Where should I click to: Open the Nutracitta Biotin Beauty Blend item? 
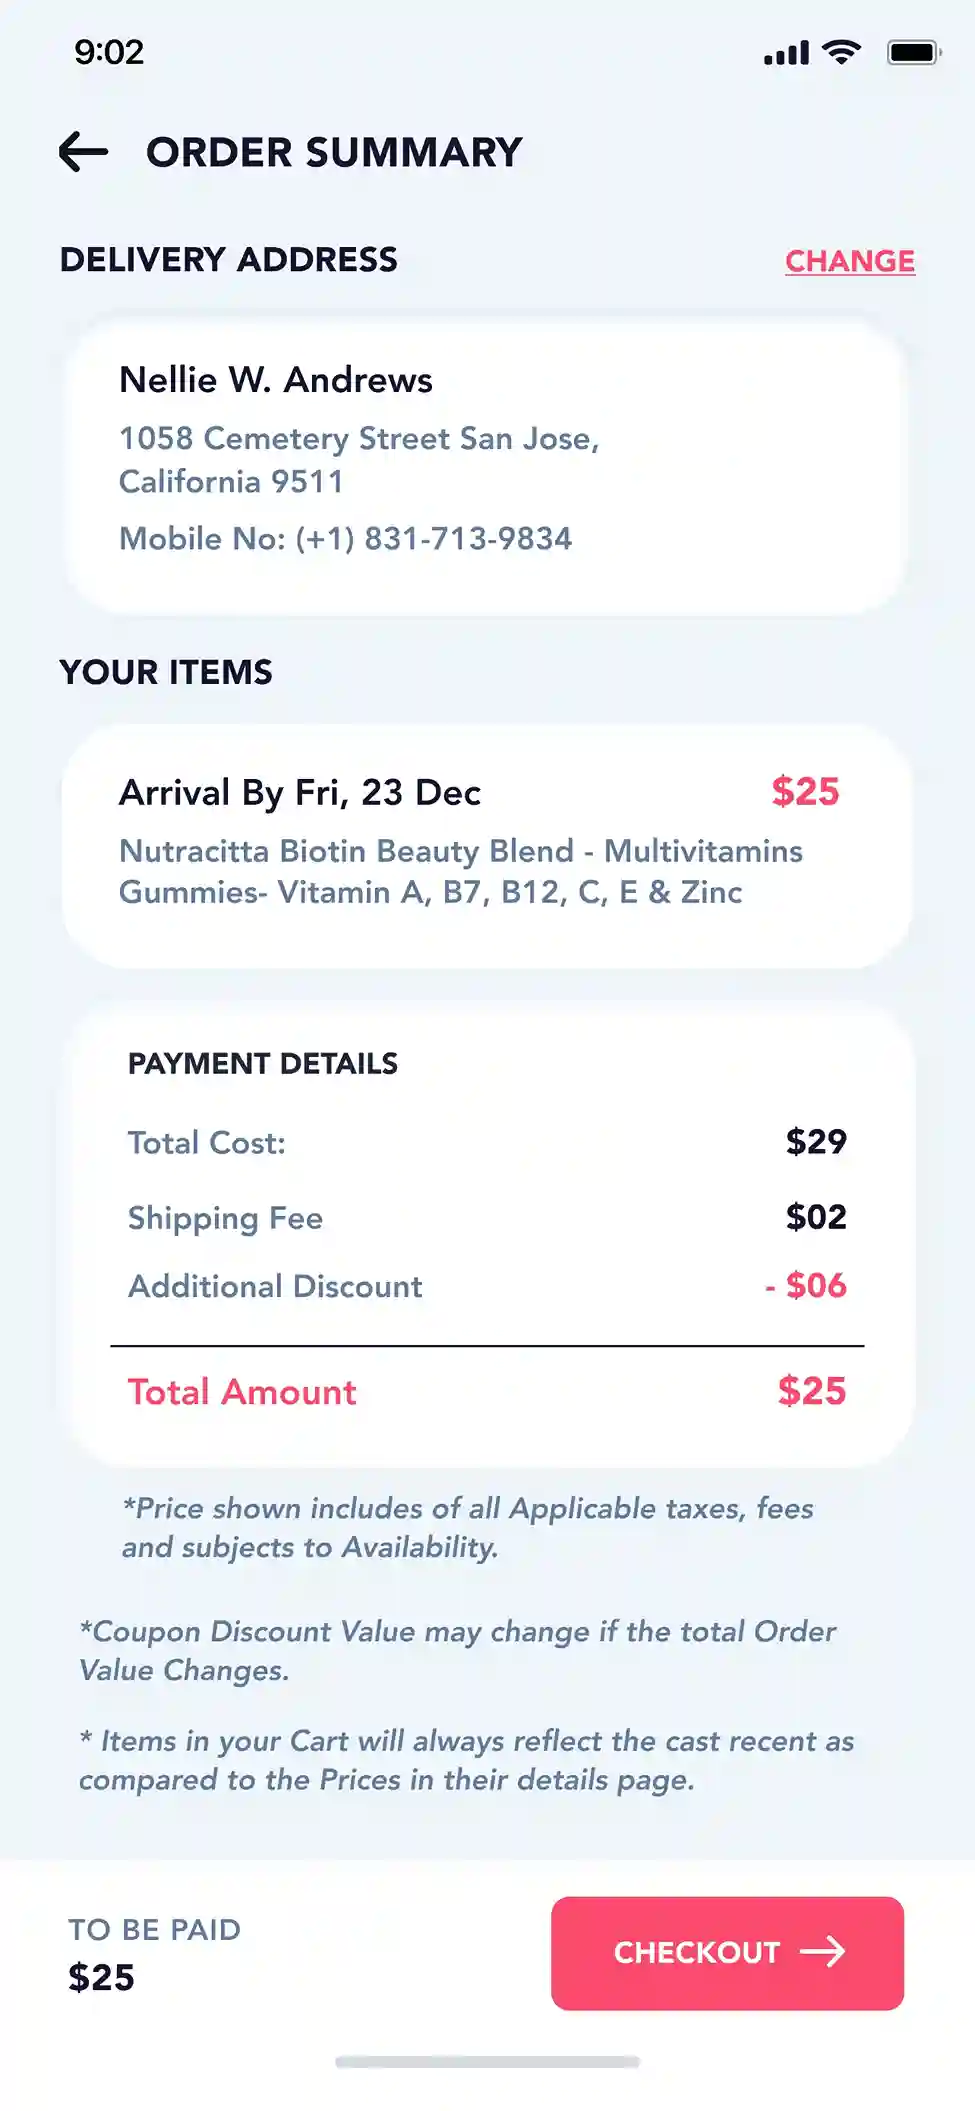[460, 872]
